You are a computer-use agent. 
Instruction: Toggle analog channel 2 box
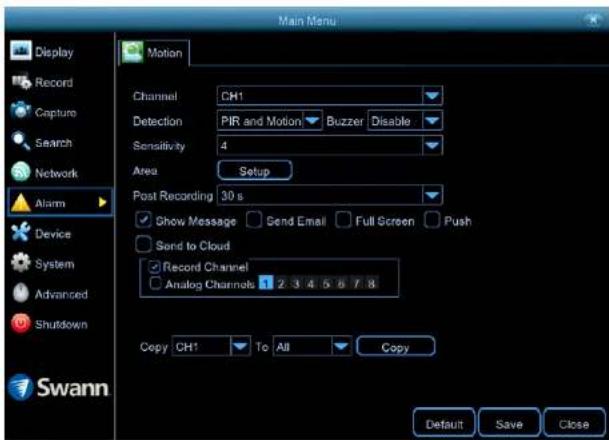281,283
